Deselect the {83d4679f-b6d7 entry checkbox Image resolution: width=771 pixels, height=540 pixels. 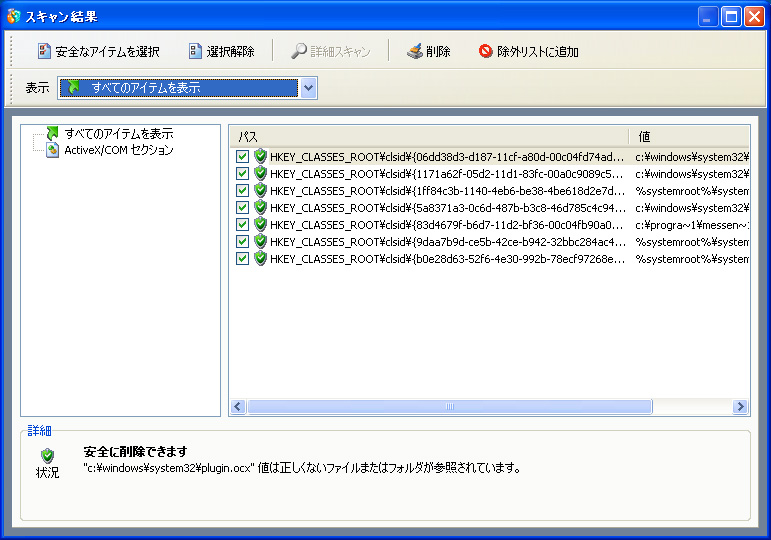[x=242, y=224]
